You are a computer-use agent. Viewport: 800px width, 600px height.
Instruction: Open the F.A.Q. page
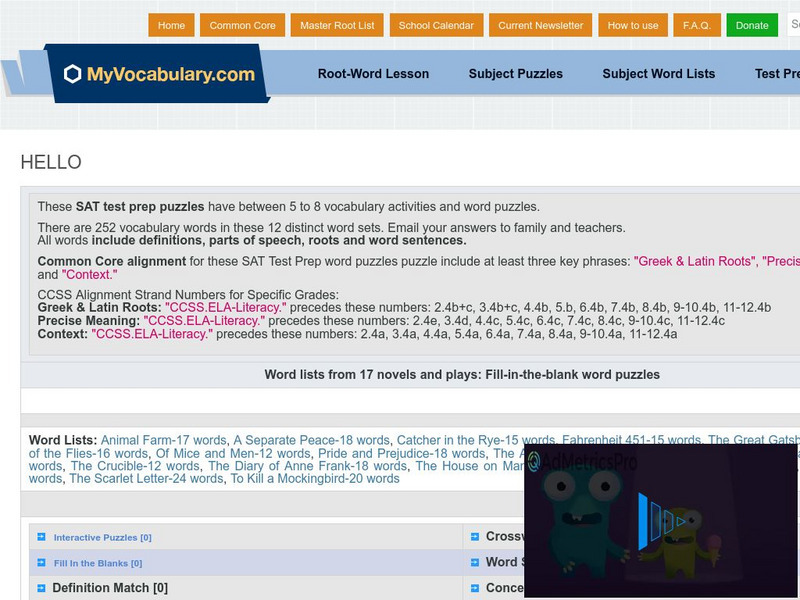click(696, 26)
